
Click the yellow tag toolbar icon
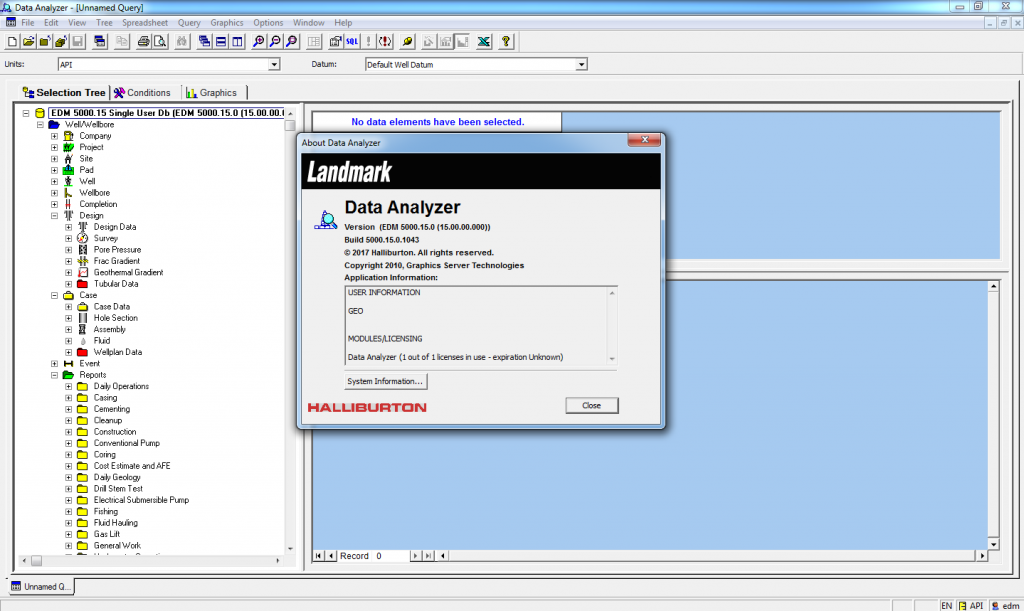(x=408, y=42)
